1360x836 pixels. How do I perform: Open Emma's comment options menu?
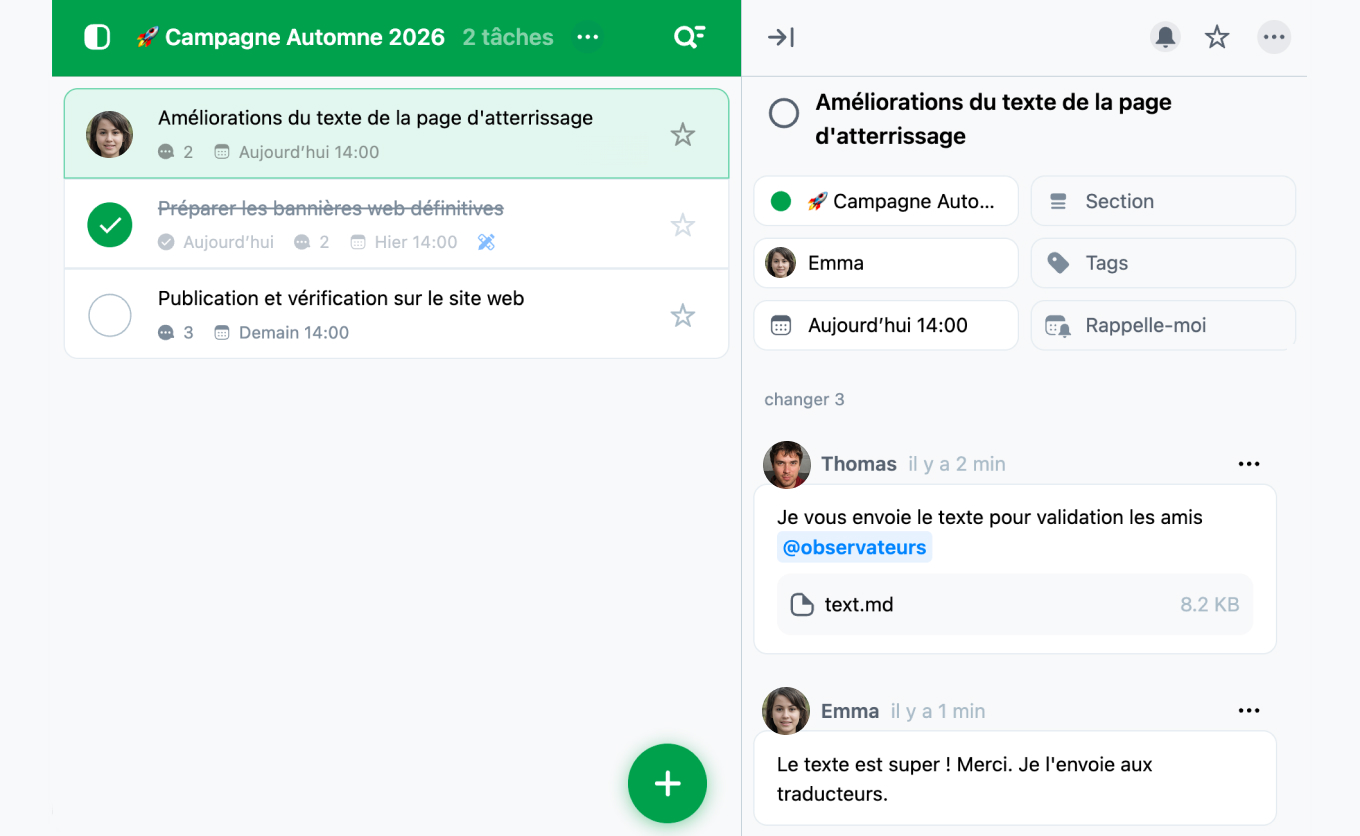[x=1249, y=711]
